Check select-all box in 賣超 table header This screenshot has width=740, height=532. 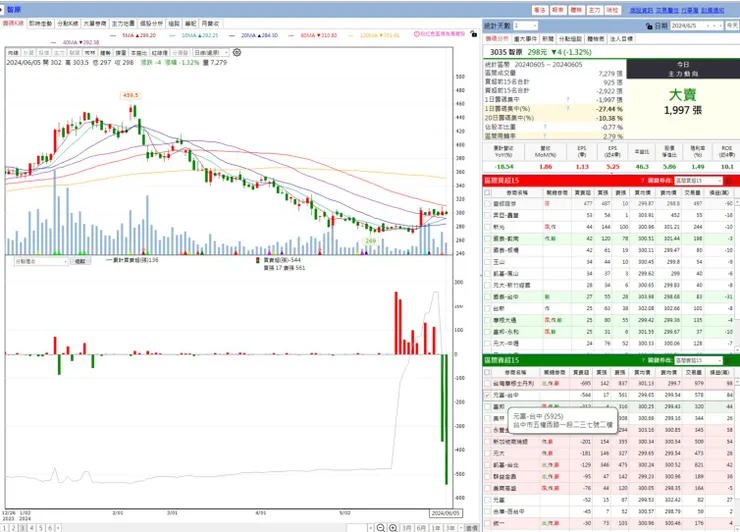point(487,372)
